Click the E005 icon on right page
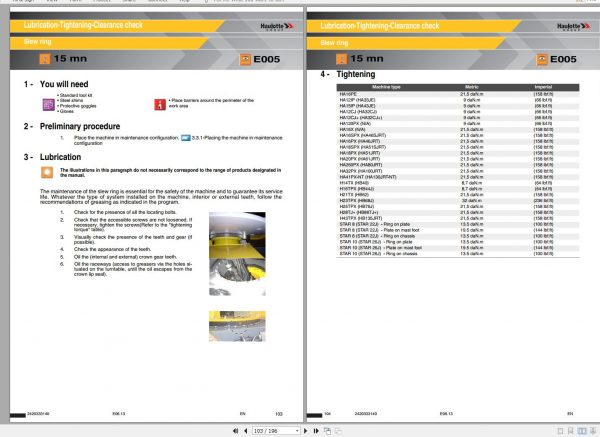 (542, 59)
